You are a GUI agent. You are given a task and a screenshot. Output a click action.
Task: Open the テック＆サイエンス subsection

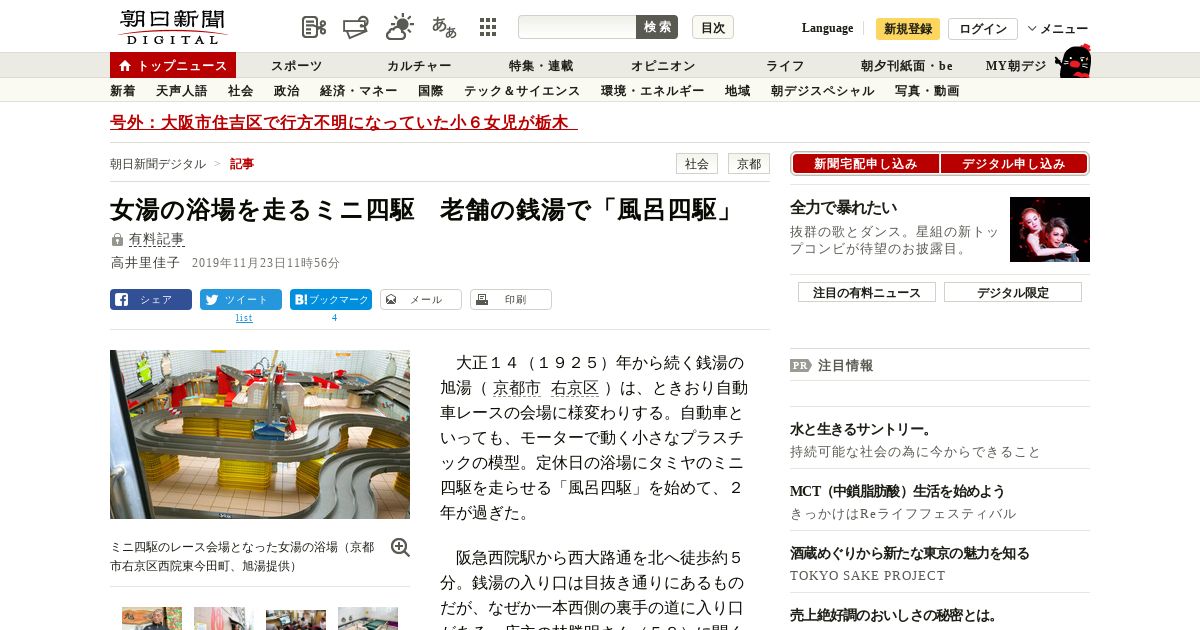click(522, 91)
